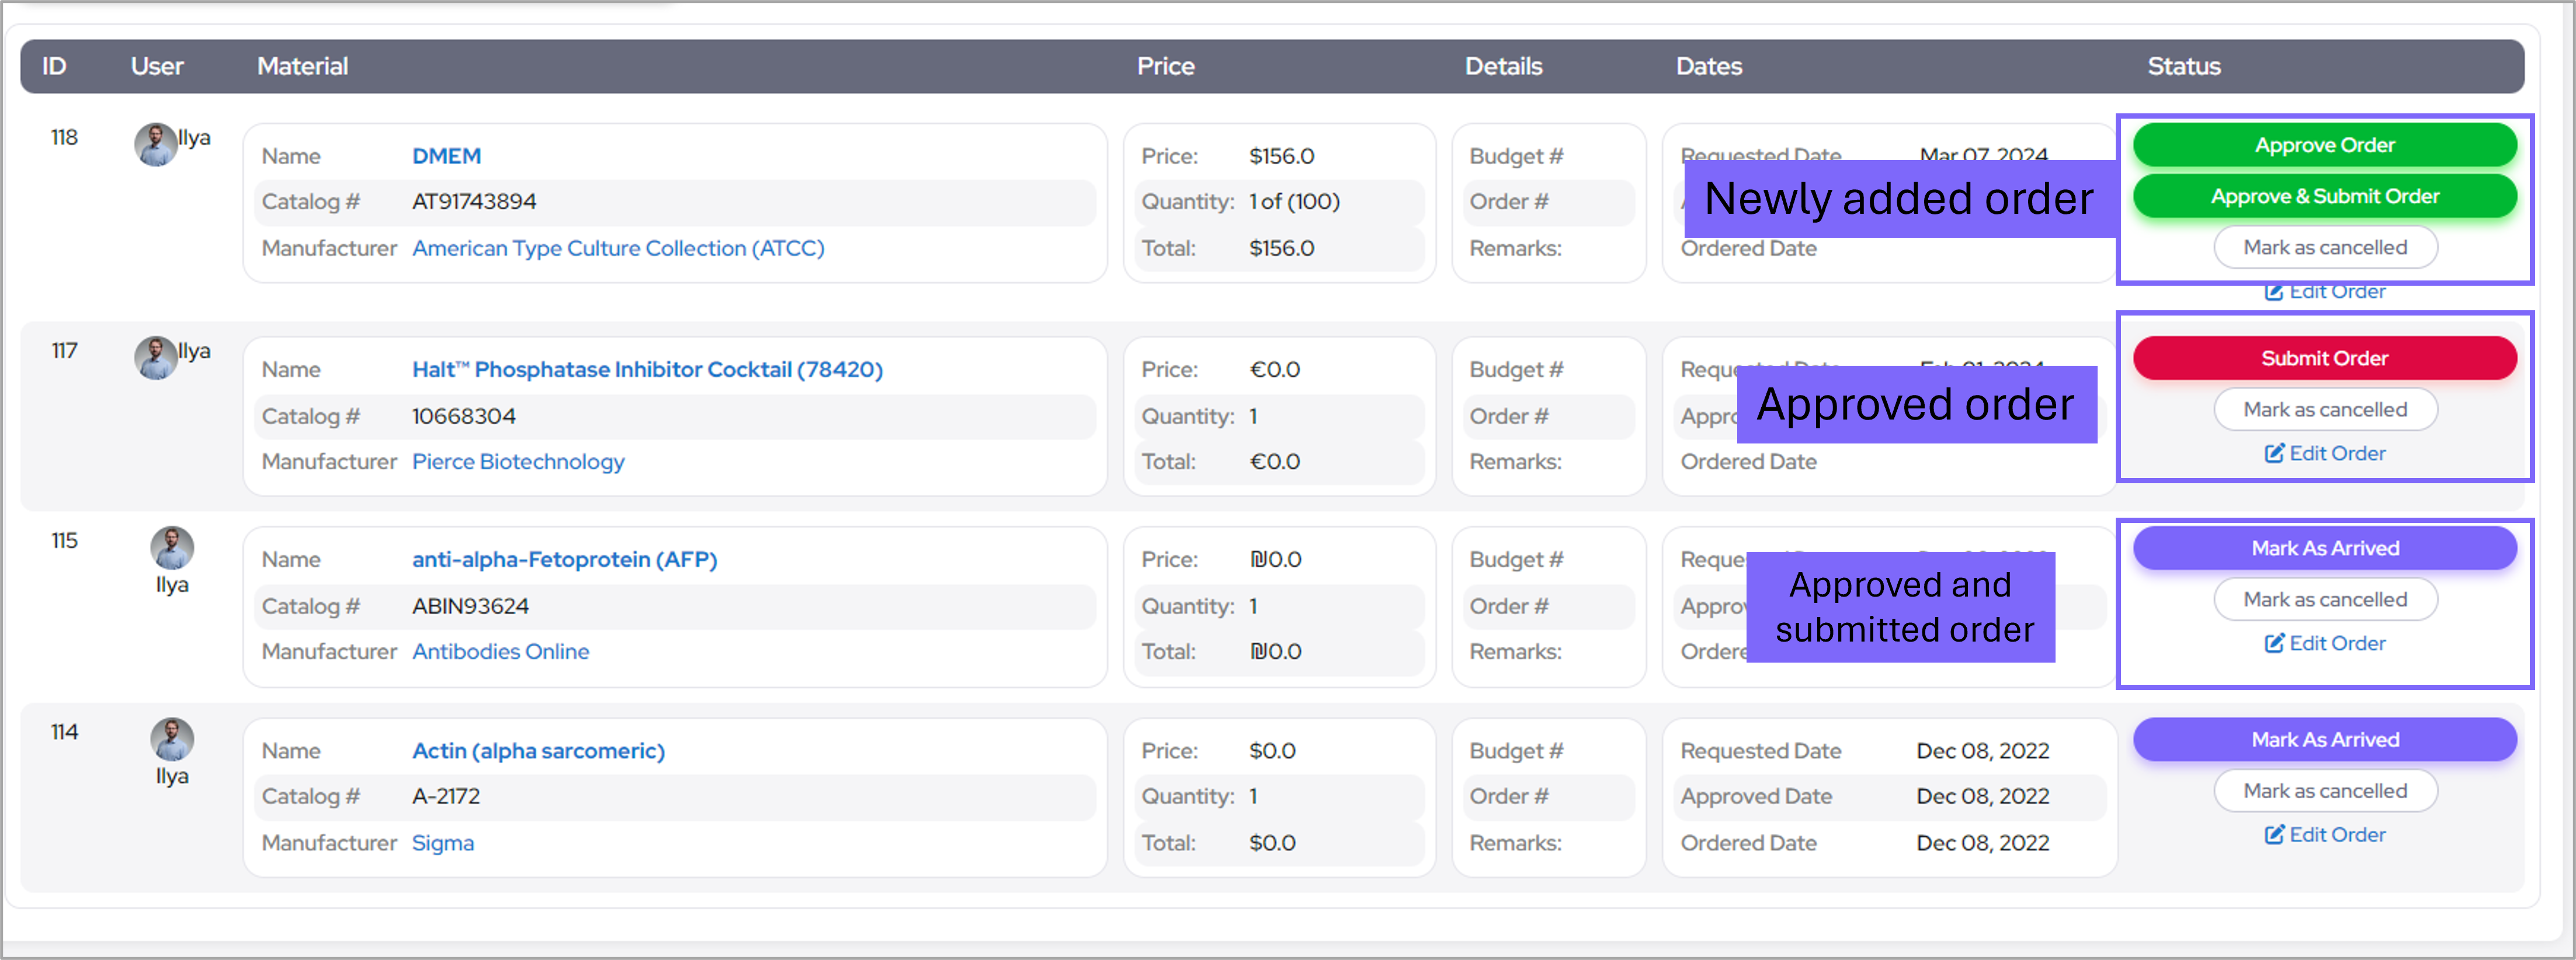
Task: Edit order 115 pencil link
Action: tap(2324, 643)
